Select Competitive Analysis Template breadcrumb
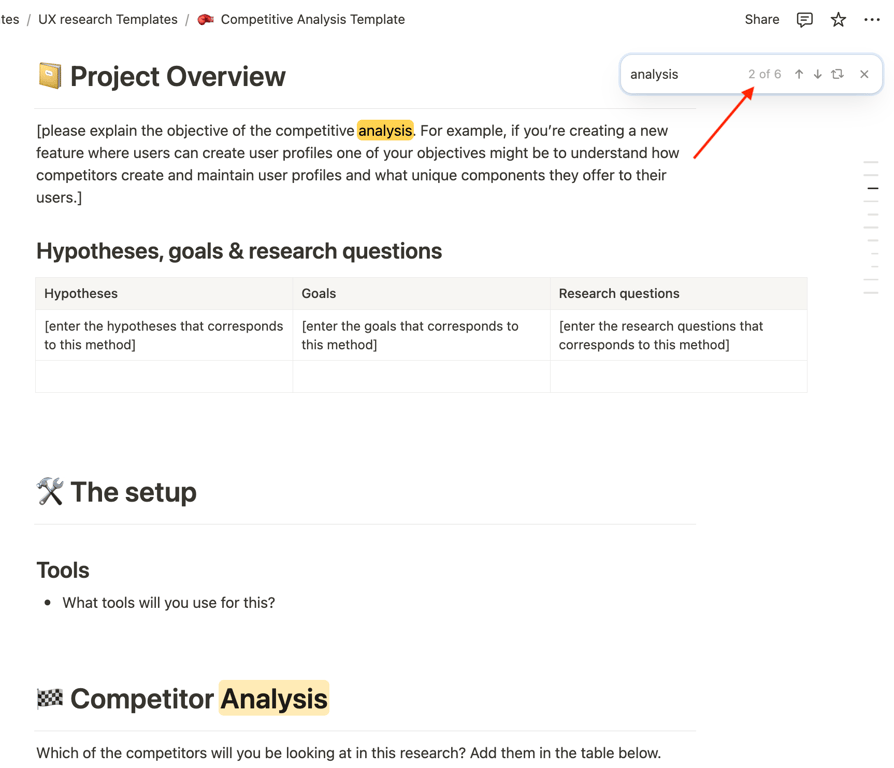 [x=312, y=20]
